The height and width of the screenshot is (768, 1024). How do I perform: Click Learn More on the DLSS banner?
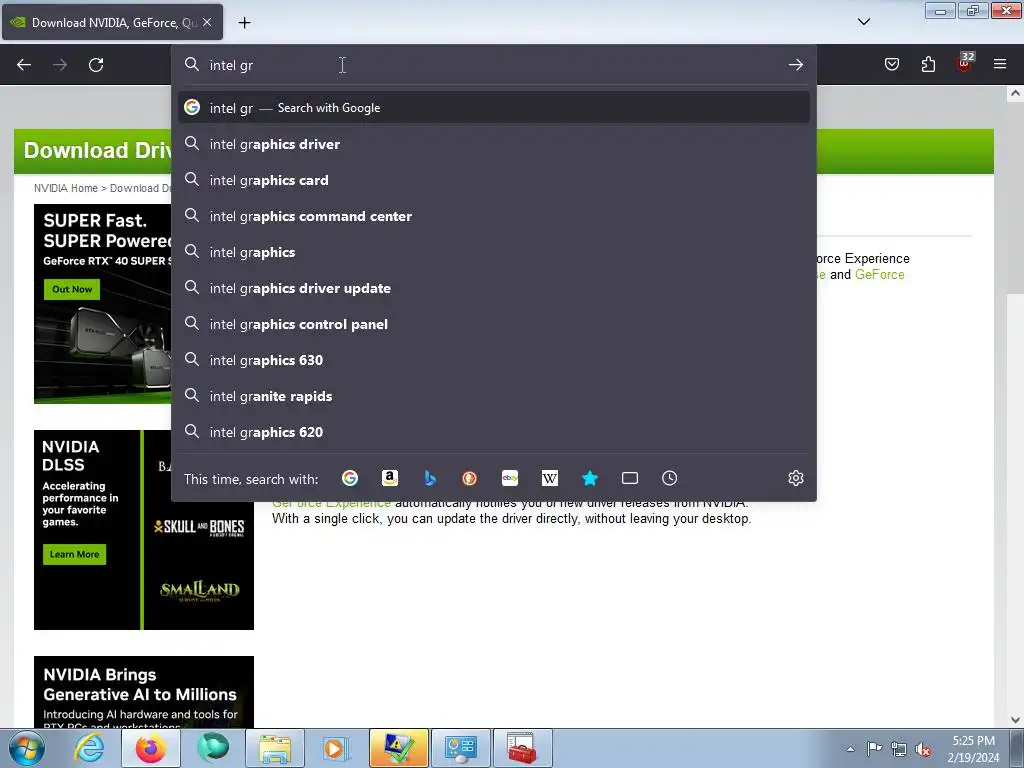[74, 554]
